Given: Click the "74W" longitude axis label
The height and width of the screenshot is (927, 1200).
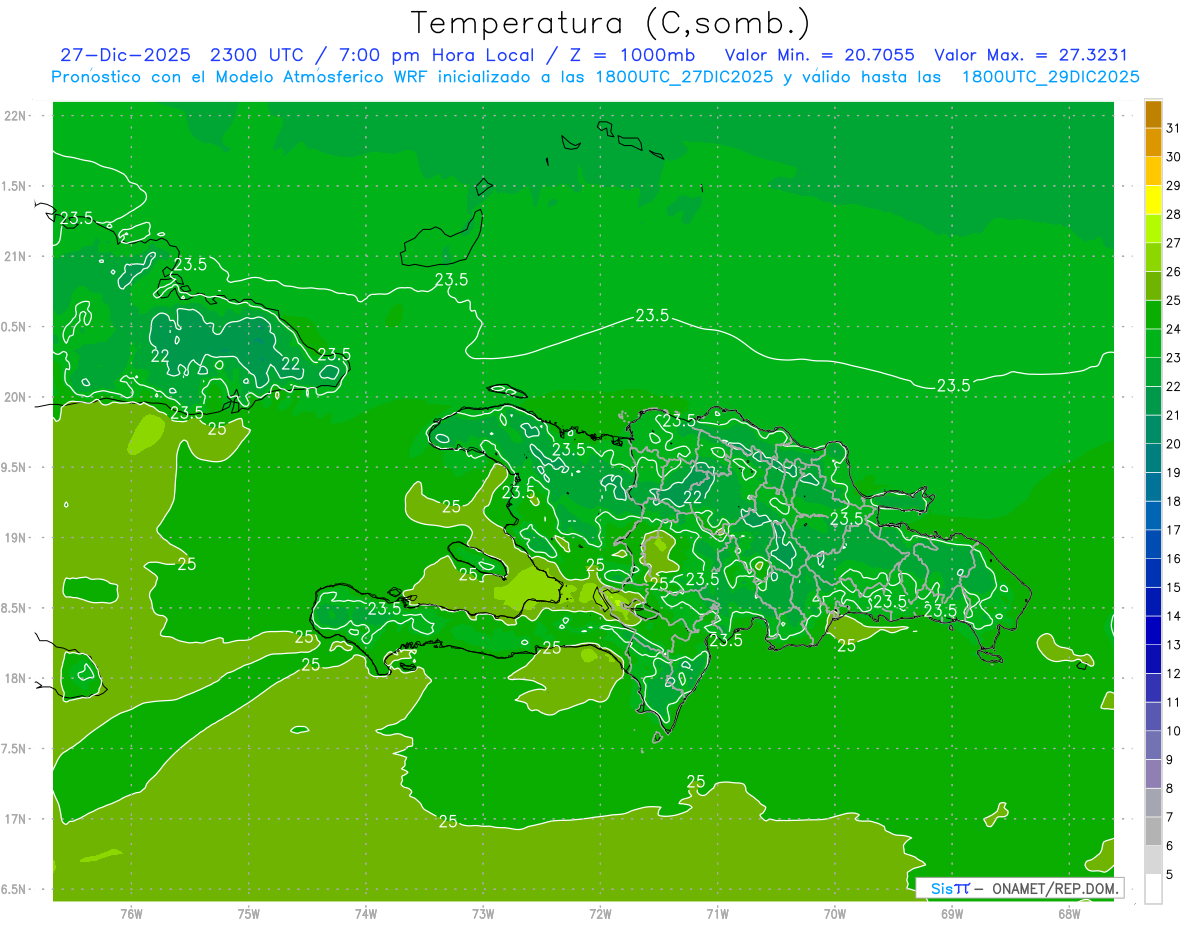Looking at the screenshot, I should coord(366,914).
